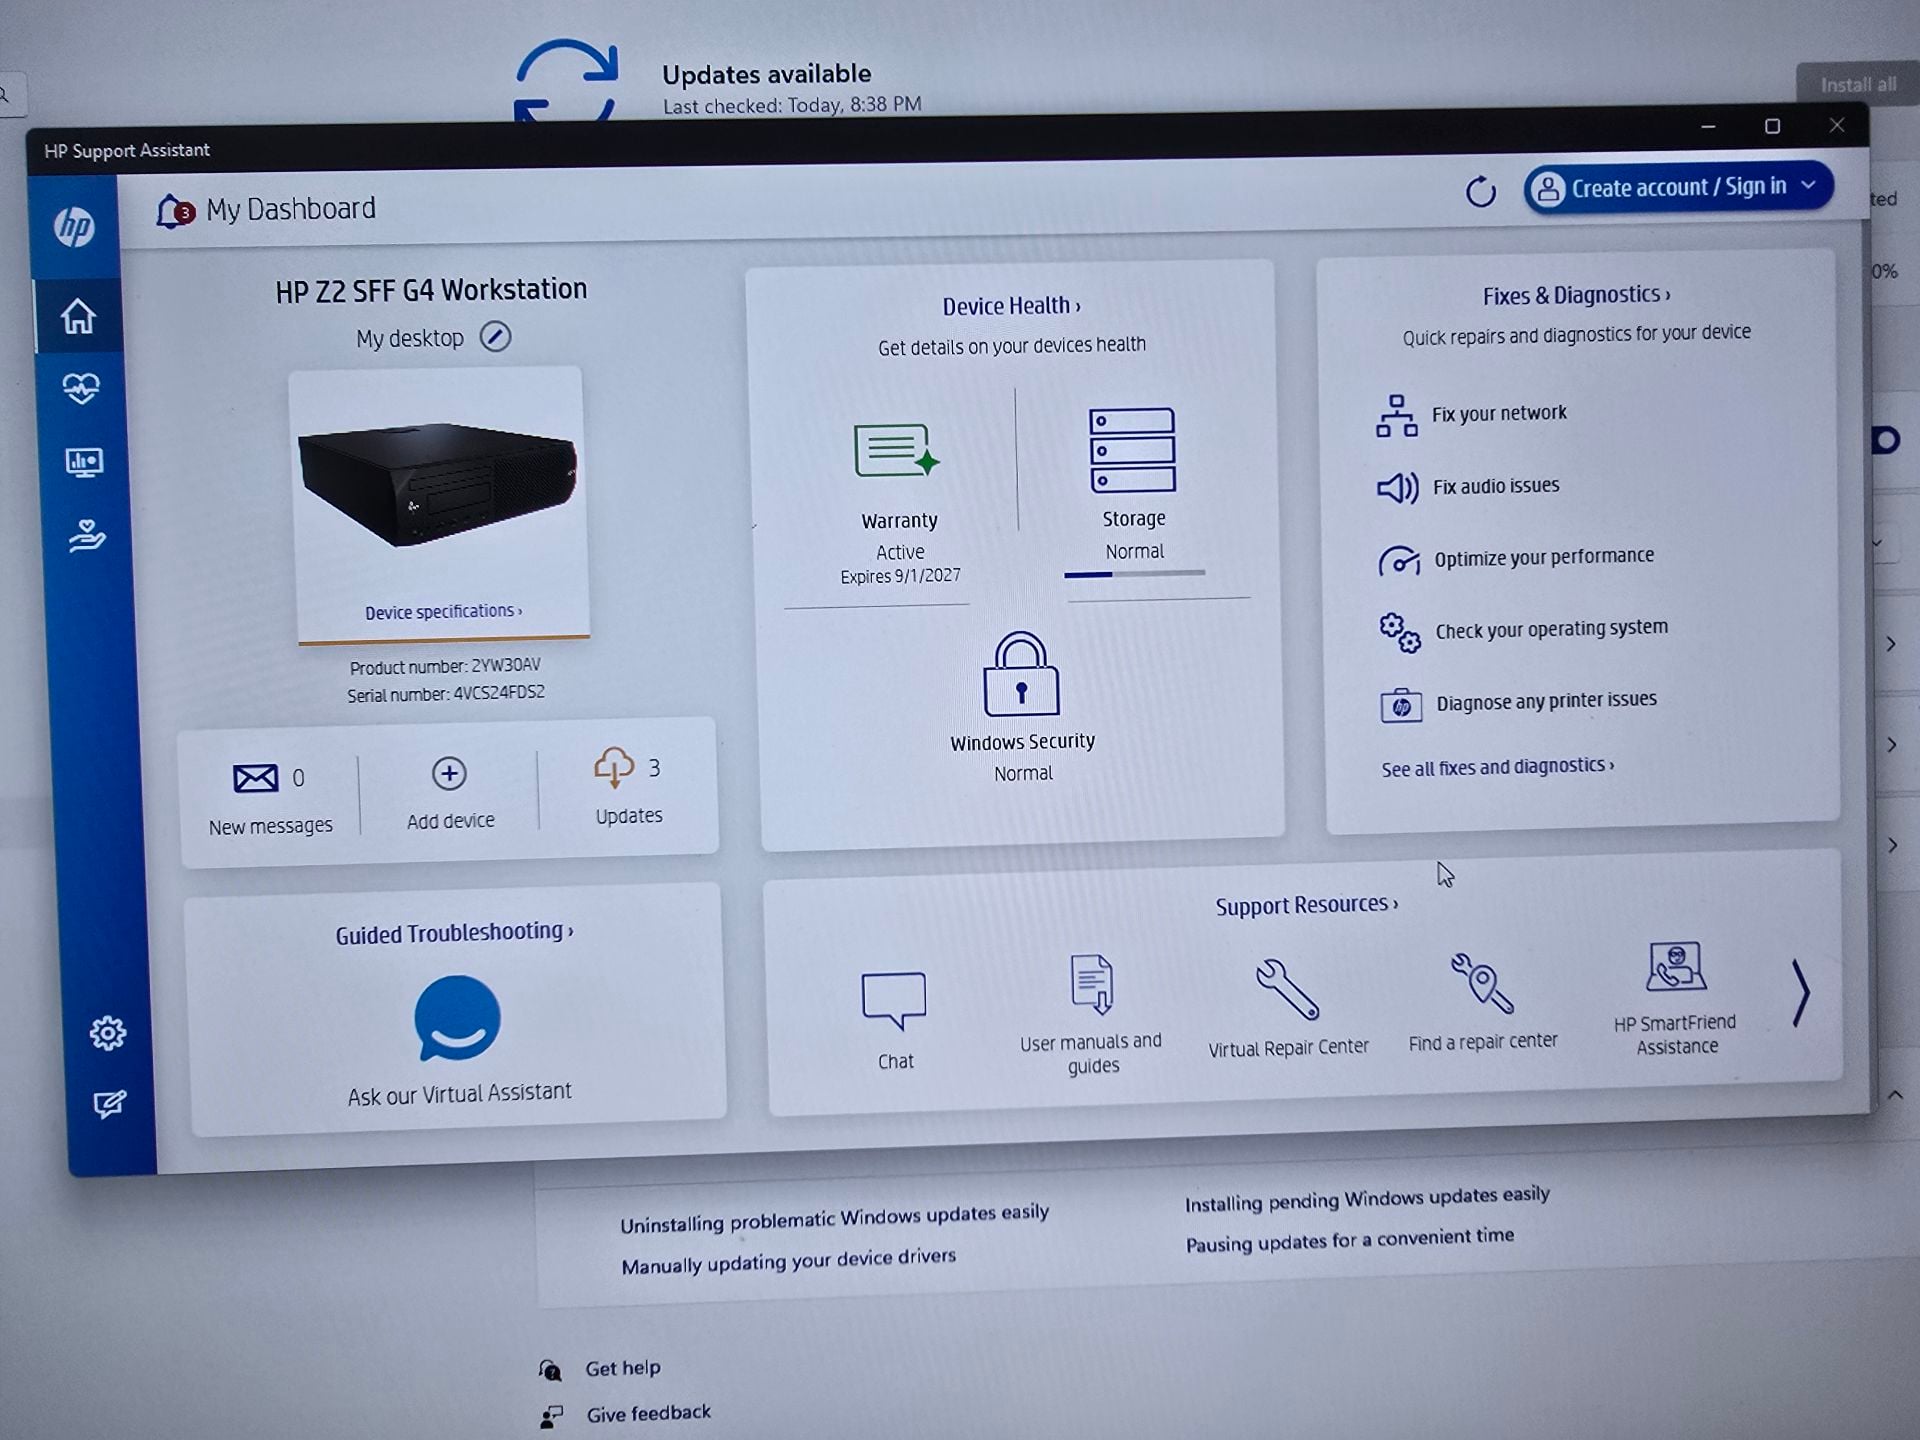Open the Device Health section heading
Viewport: 1920px width, 1440px height.
click(1011, 306)
